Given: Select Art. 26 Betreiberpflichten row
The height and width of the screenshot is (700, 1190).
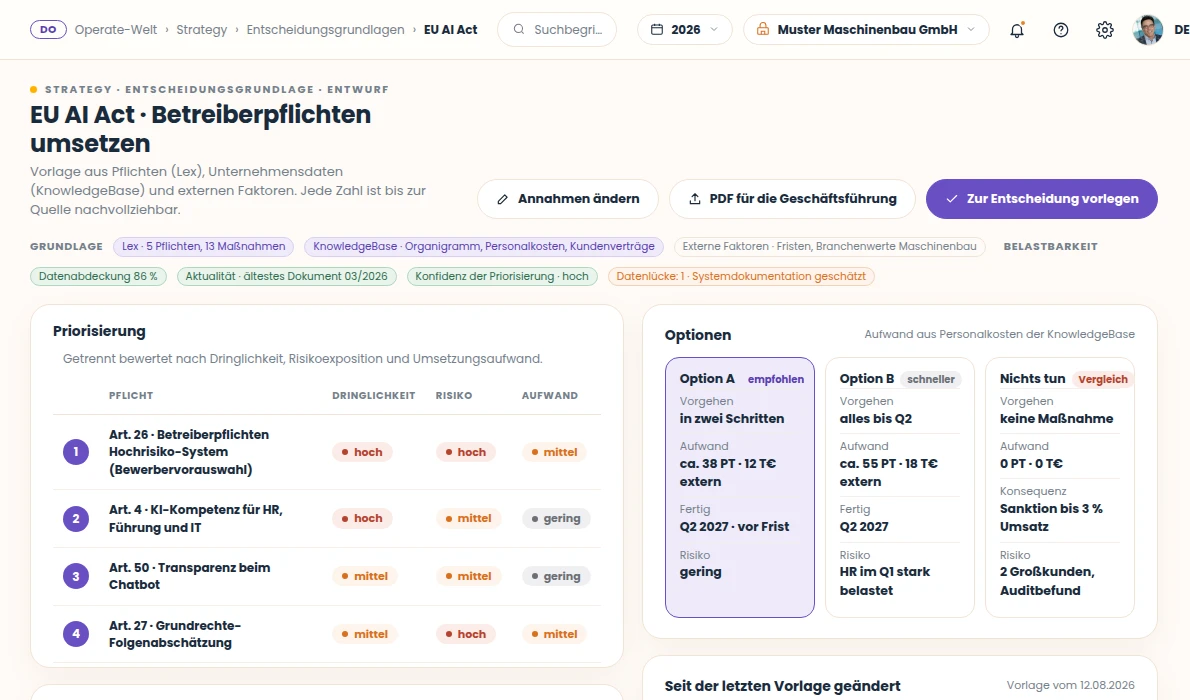Looking at the screenshot, I should [327, 452].
